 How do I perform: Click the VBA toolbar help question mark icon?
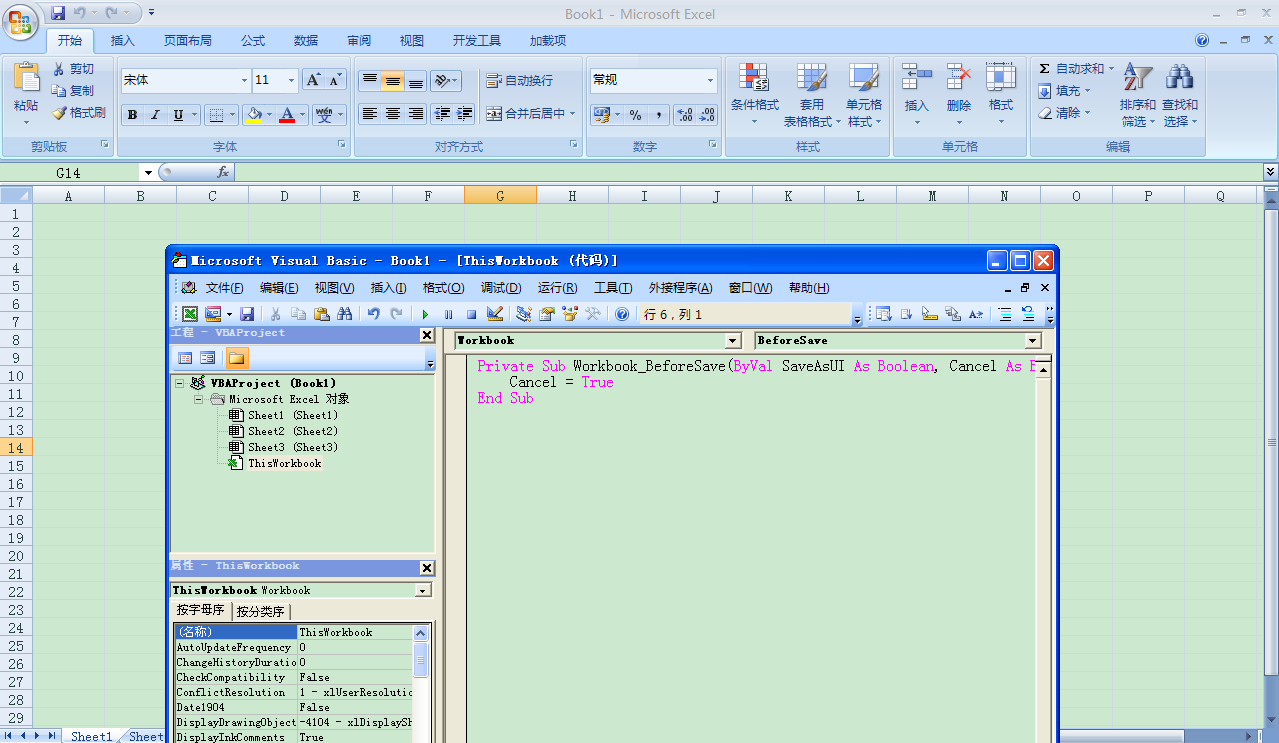coord(622,314)
